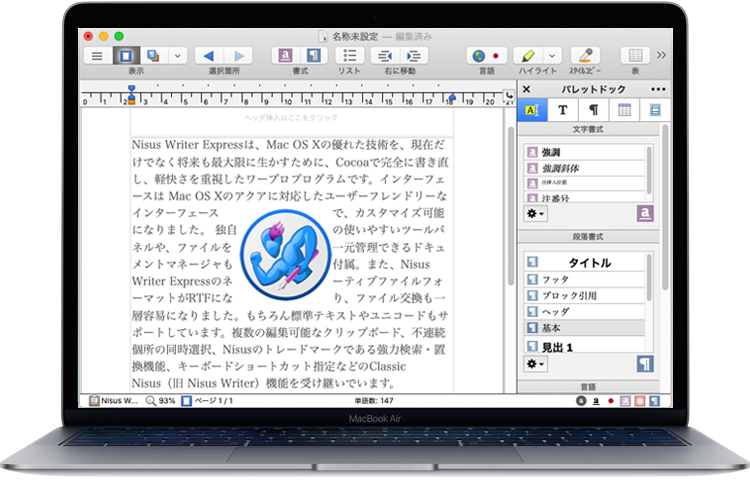Apply the フッタ paragraph style
The width and height of the screenshot is (750, 485).
click(x=585, y=279)
